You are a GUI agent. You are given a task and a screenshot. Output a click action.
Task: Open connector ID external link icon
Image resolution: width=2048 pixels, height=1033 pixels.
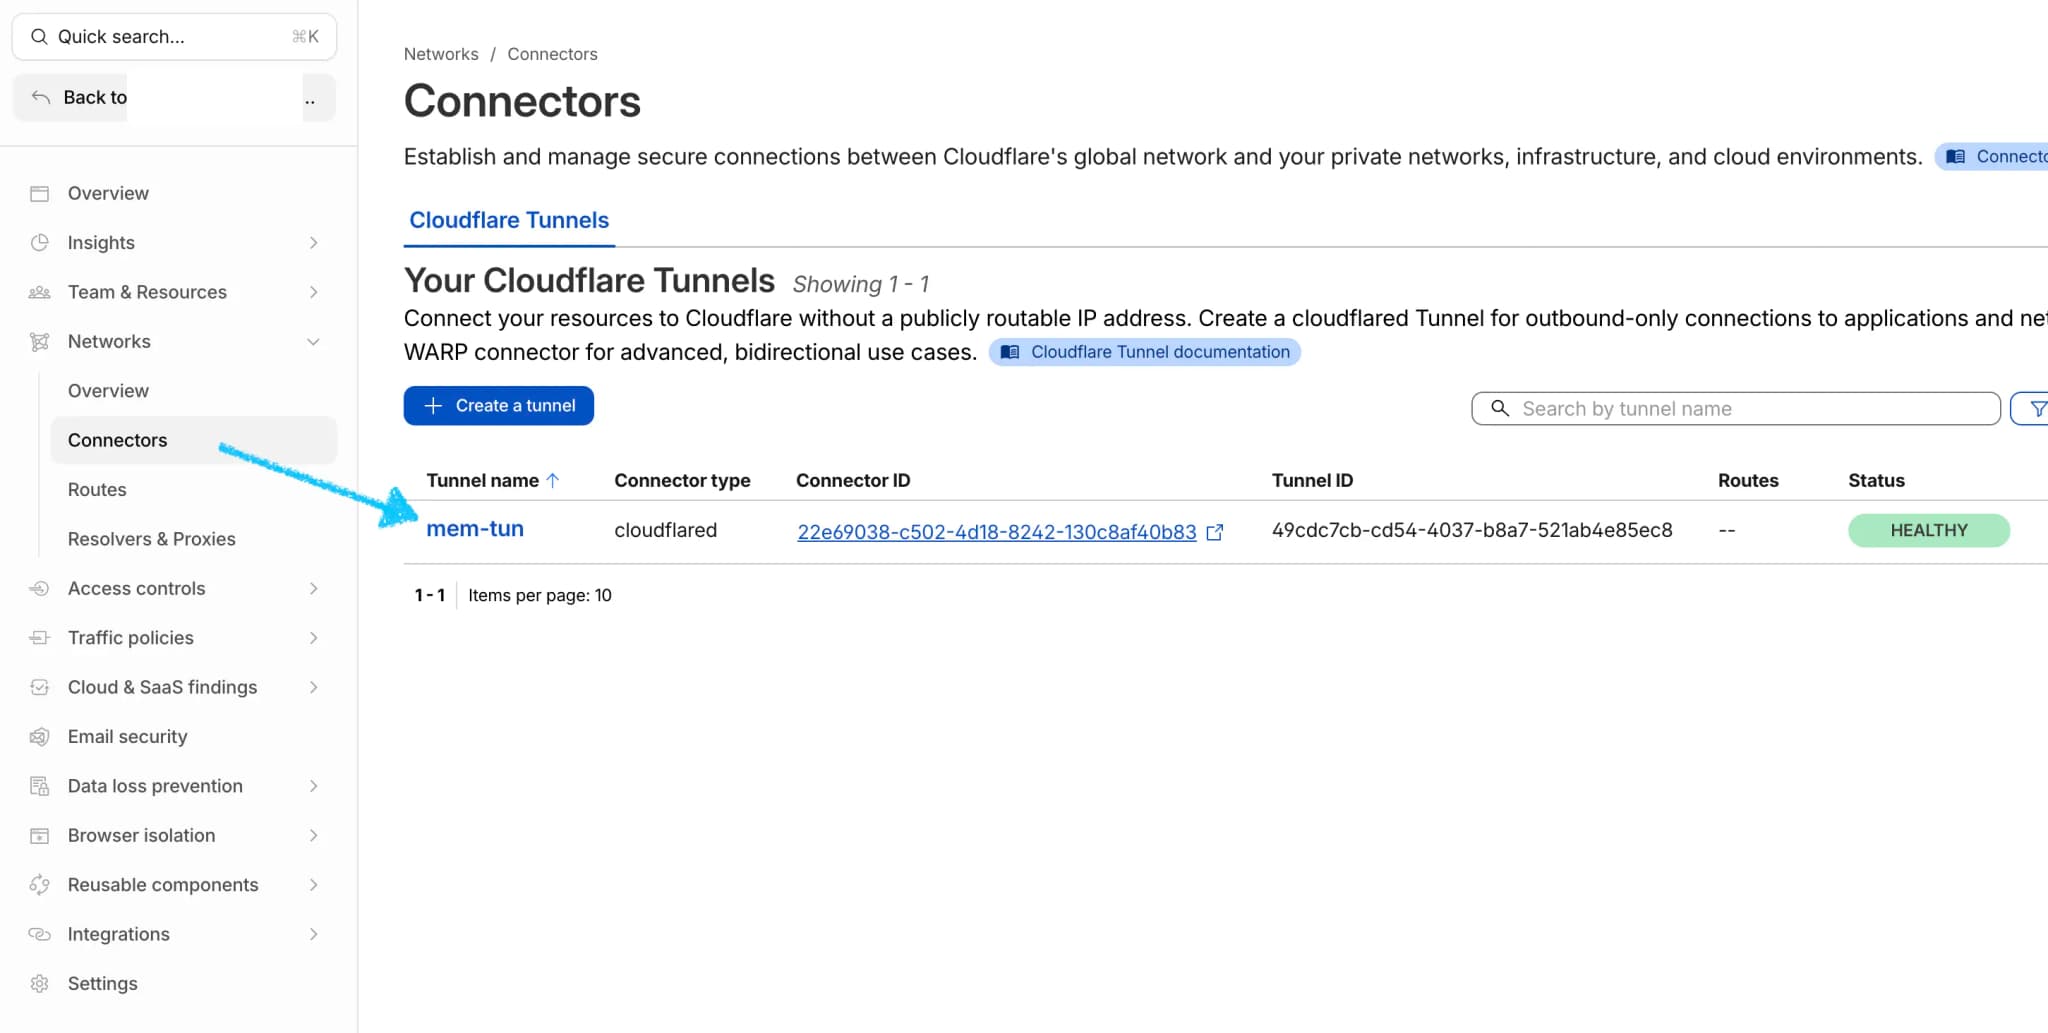pos(1215,532)
